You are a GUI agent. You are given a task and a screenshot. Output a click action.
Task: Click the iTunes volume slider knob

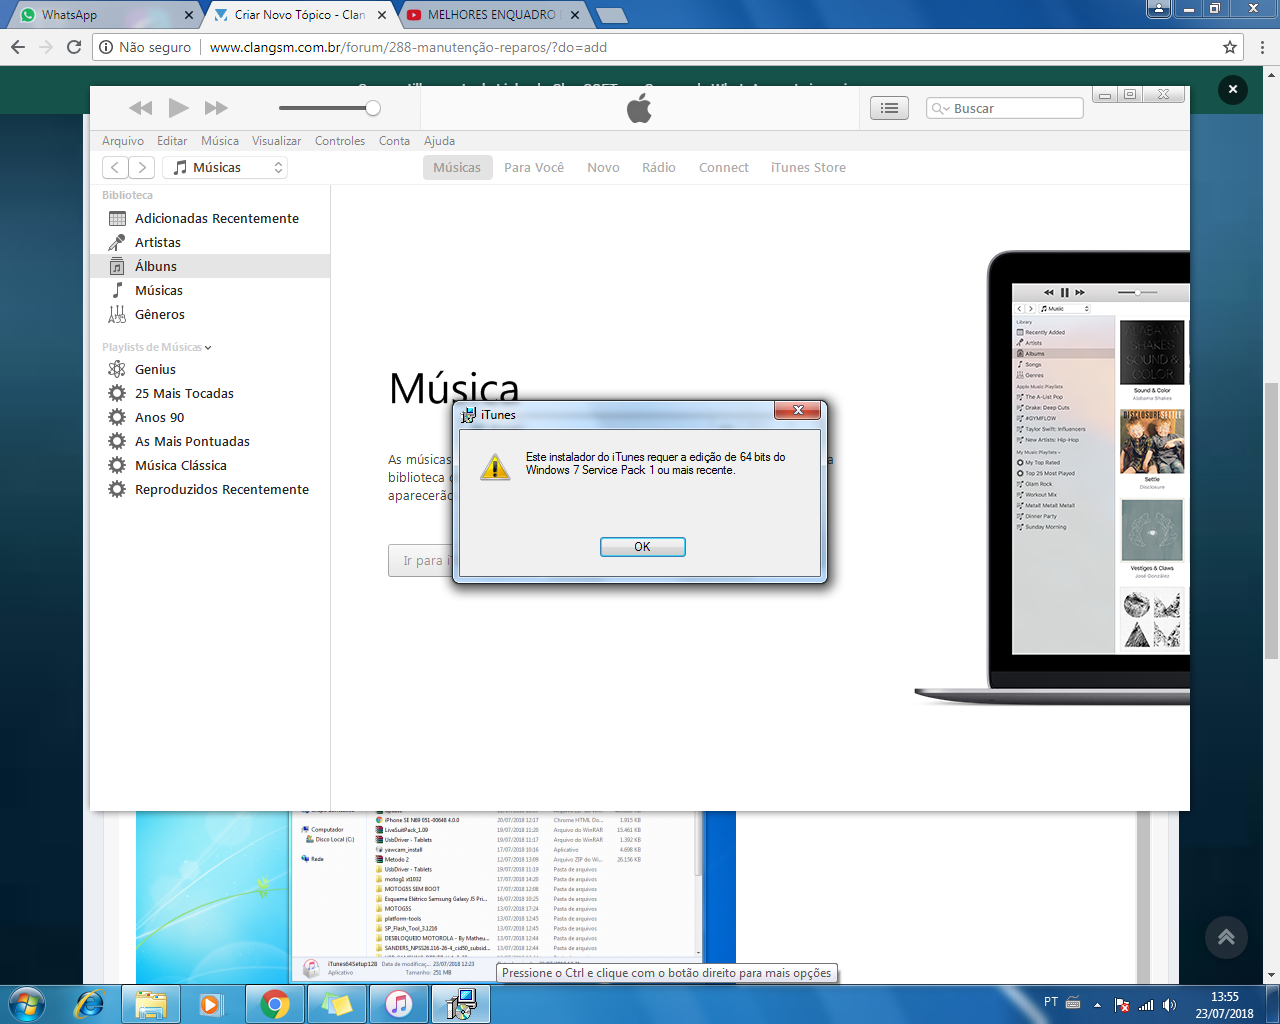coord(373,108)
